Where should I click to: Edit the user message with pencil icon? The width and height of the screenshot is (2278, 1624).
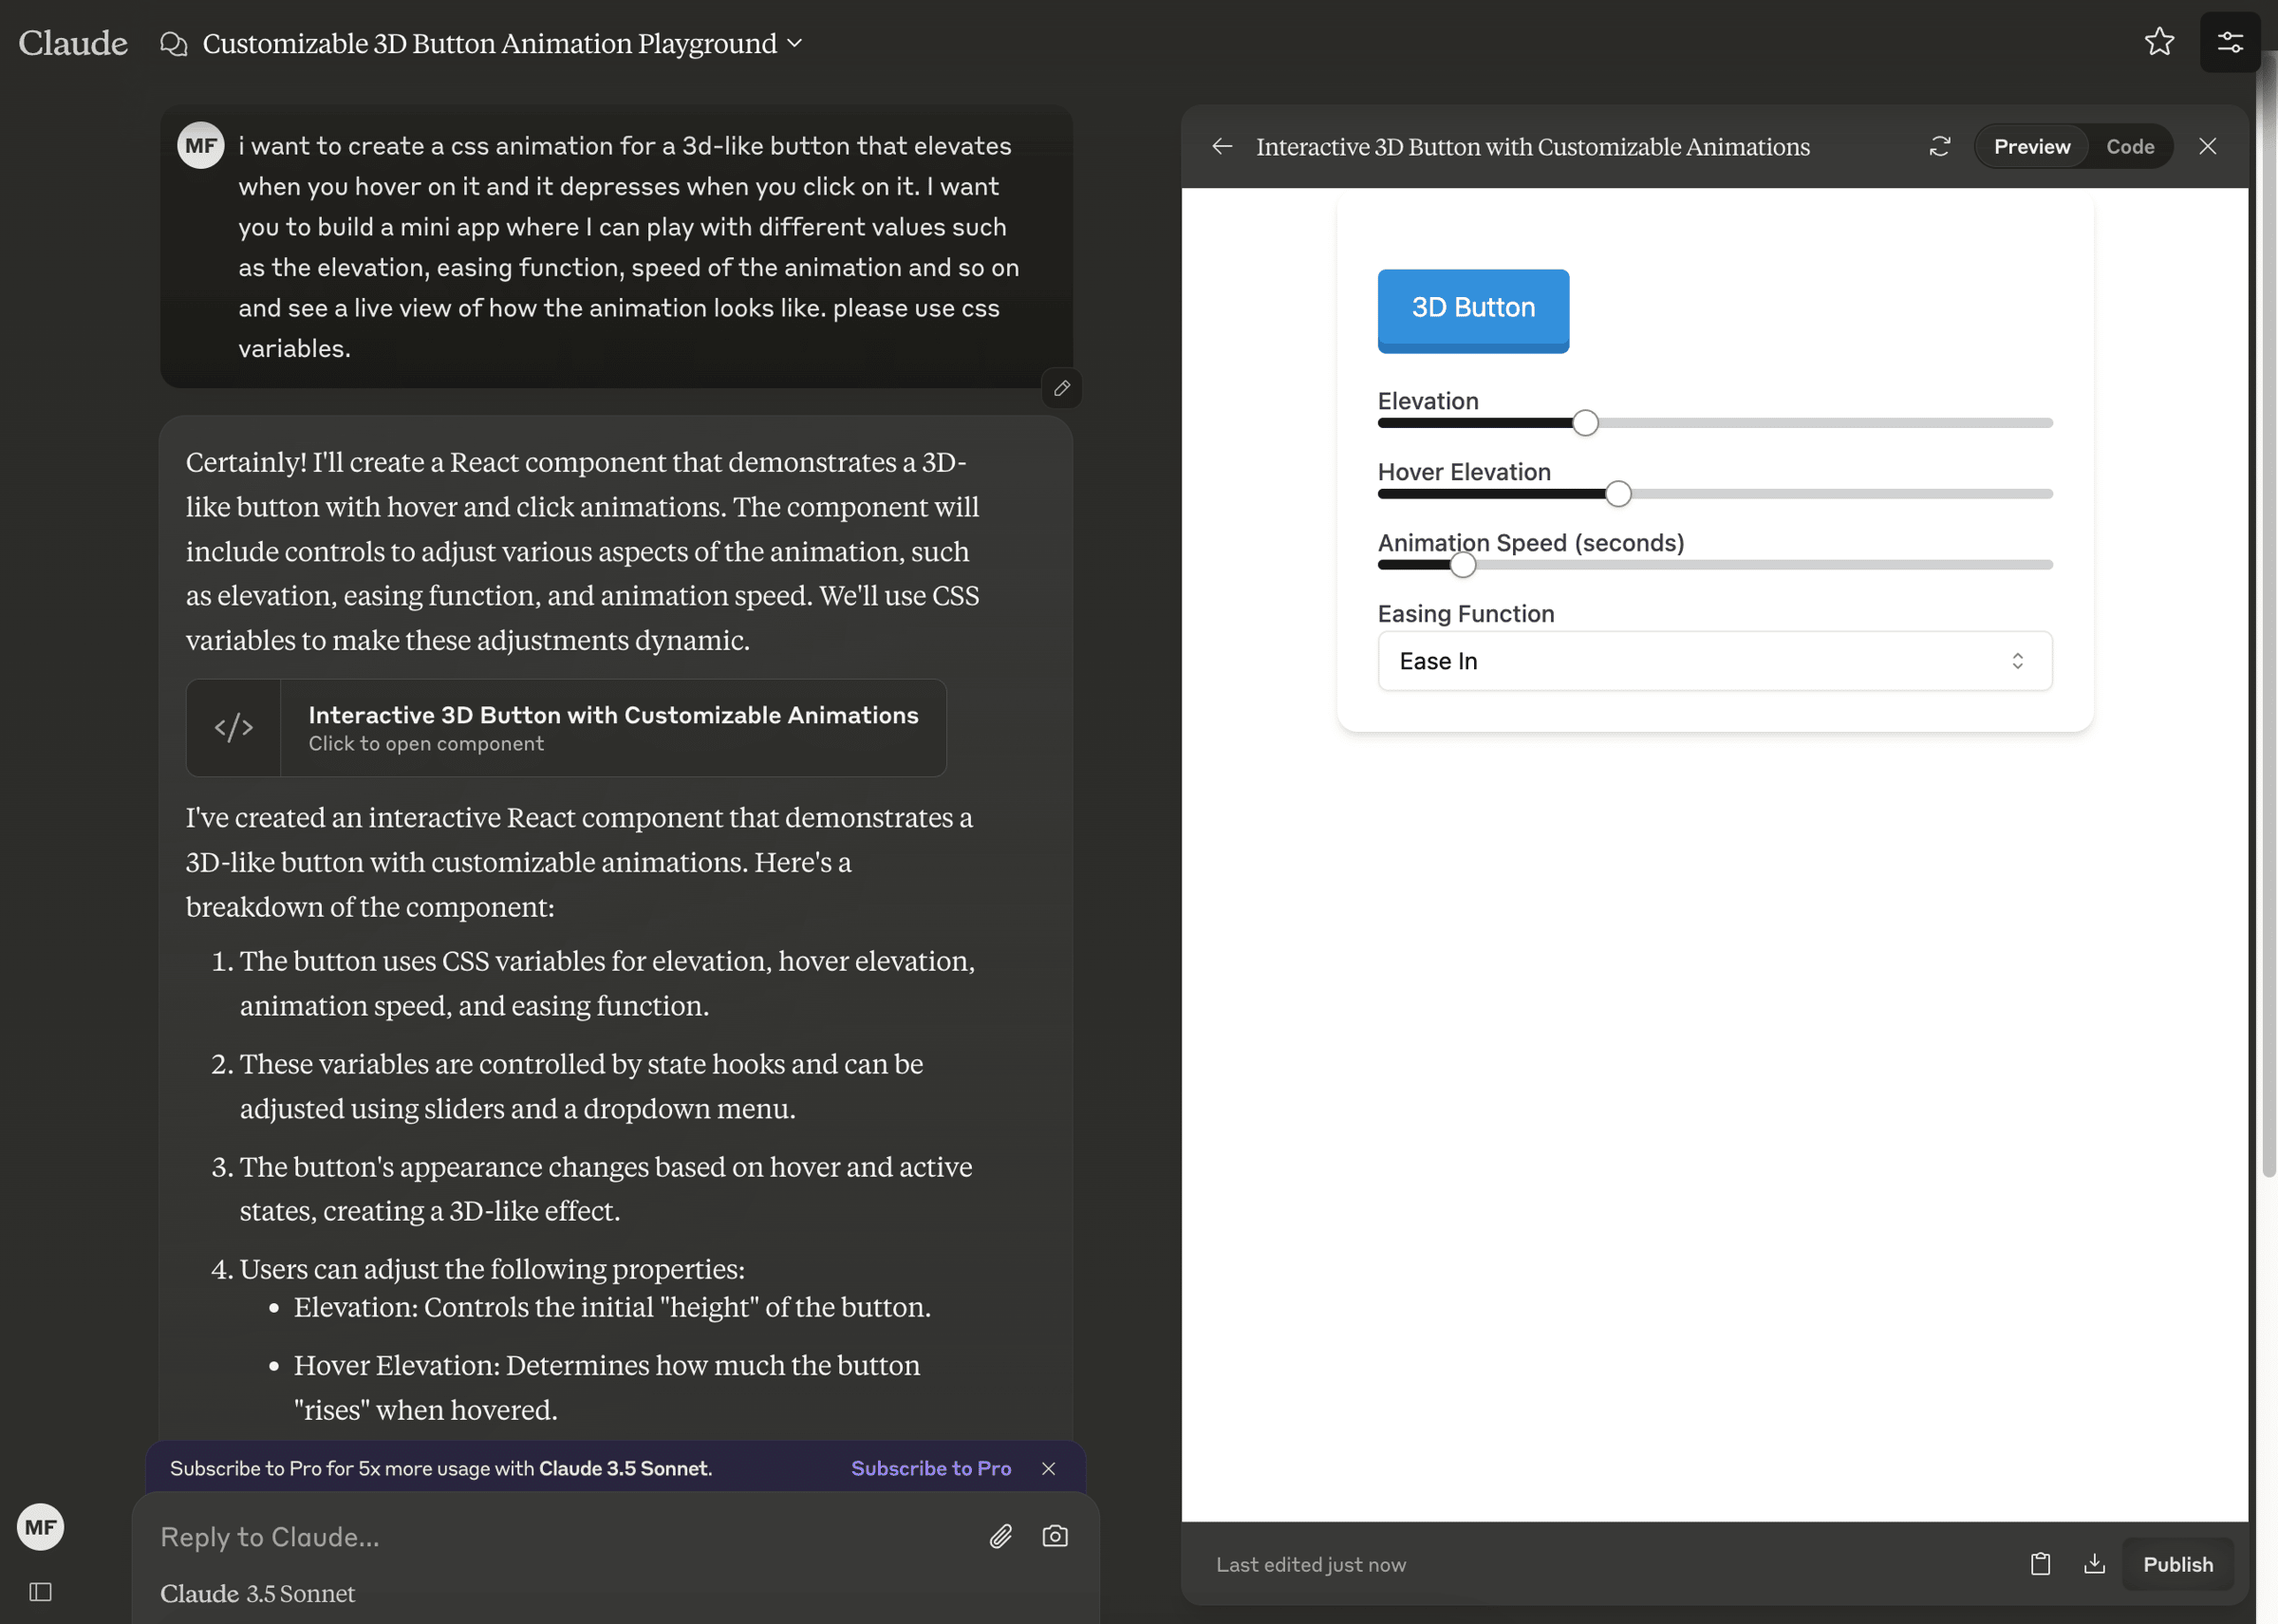tap(1062, 388)
